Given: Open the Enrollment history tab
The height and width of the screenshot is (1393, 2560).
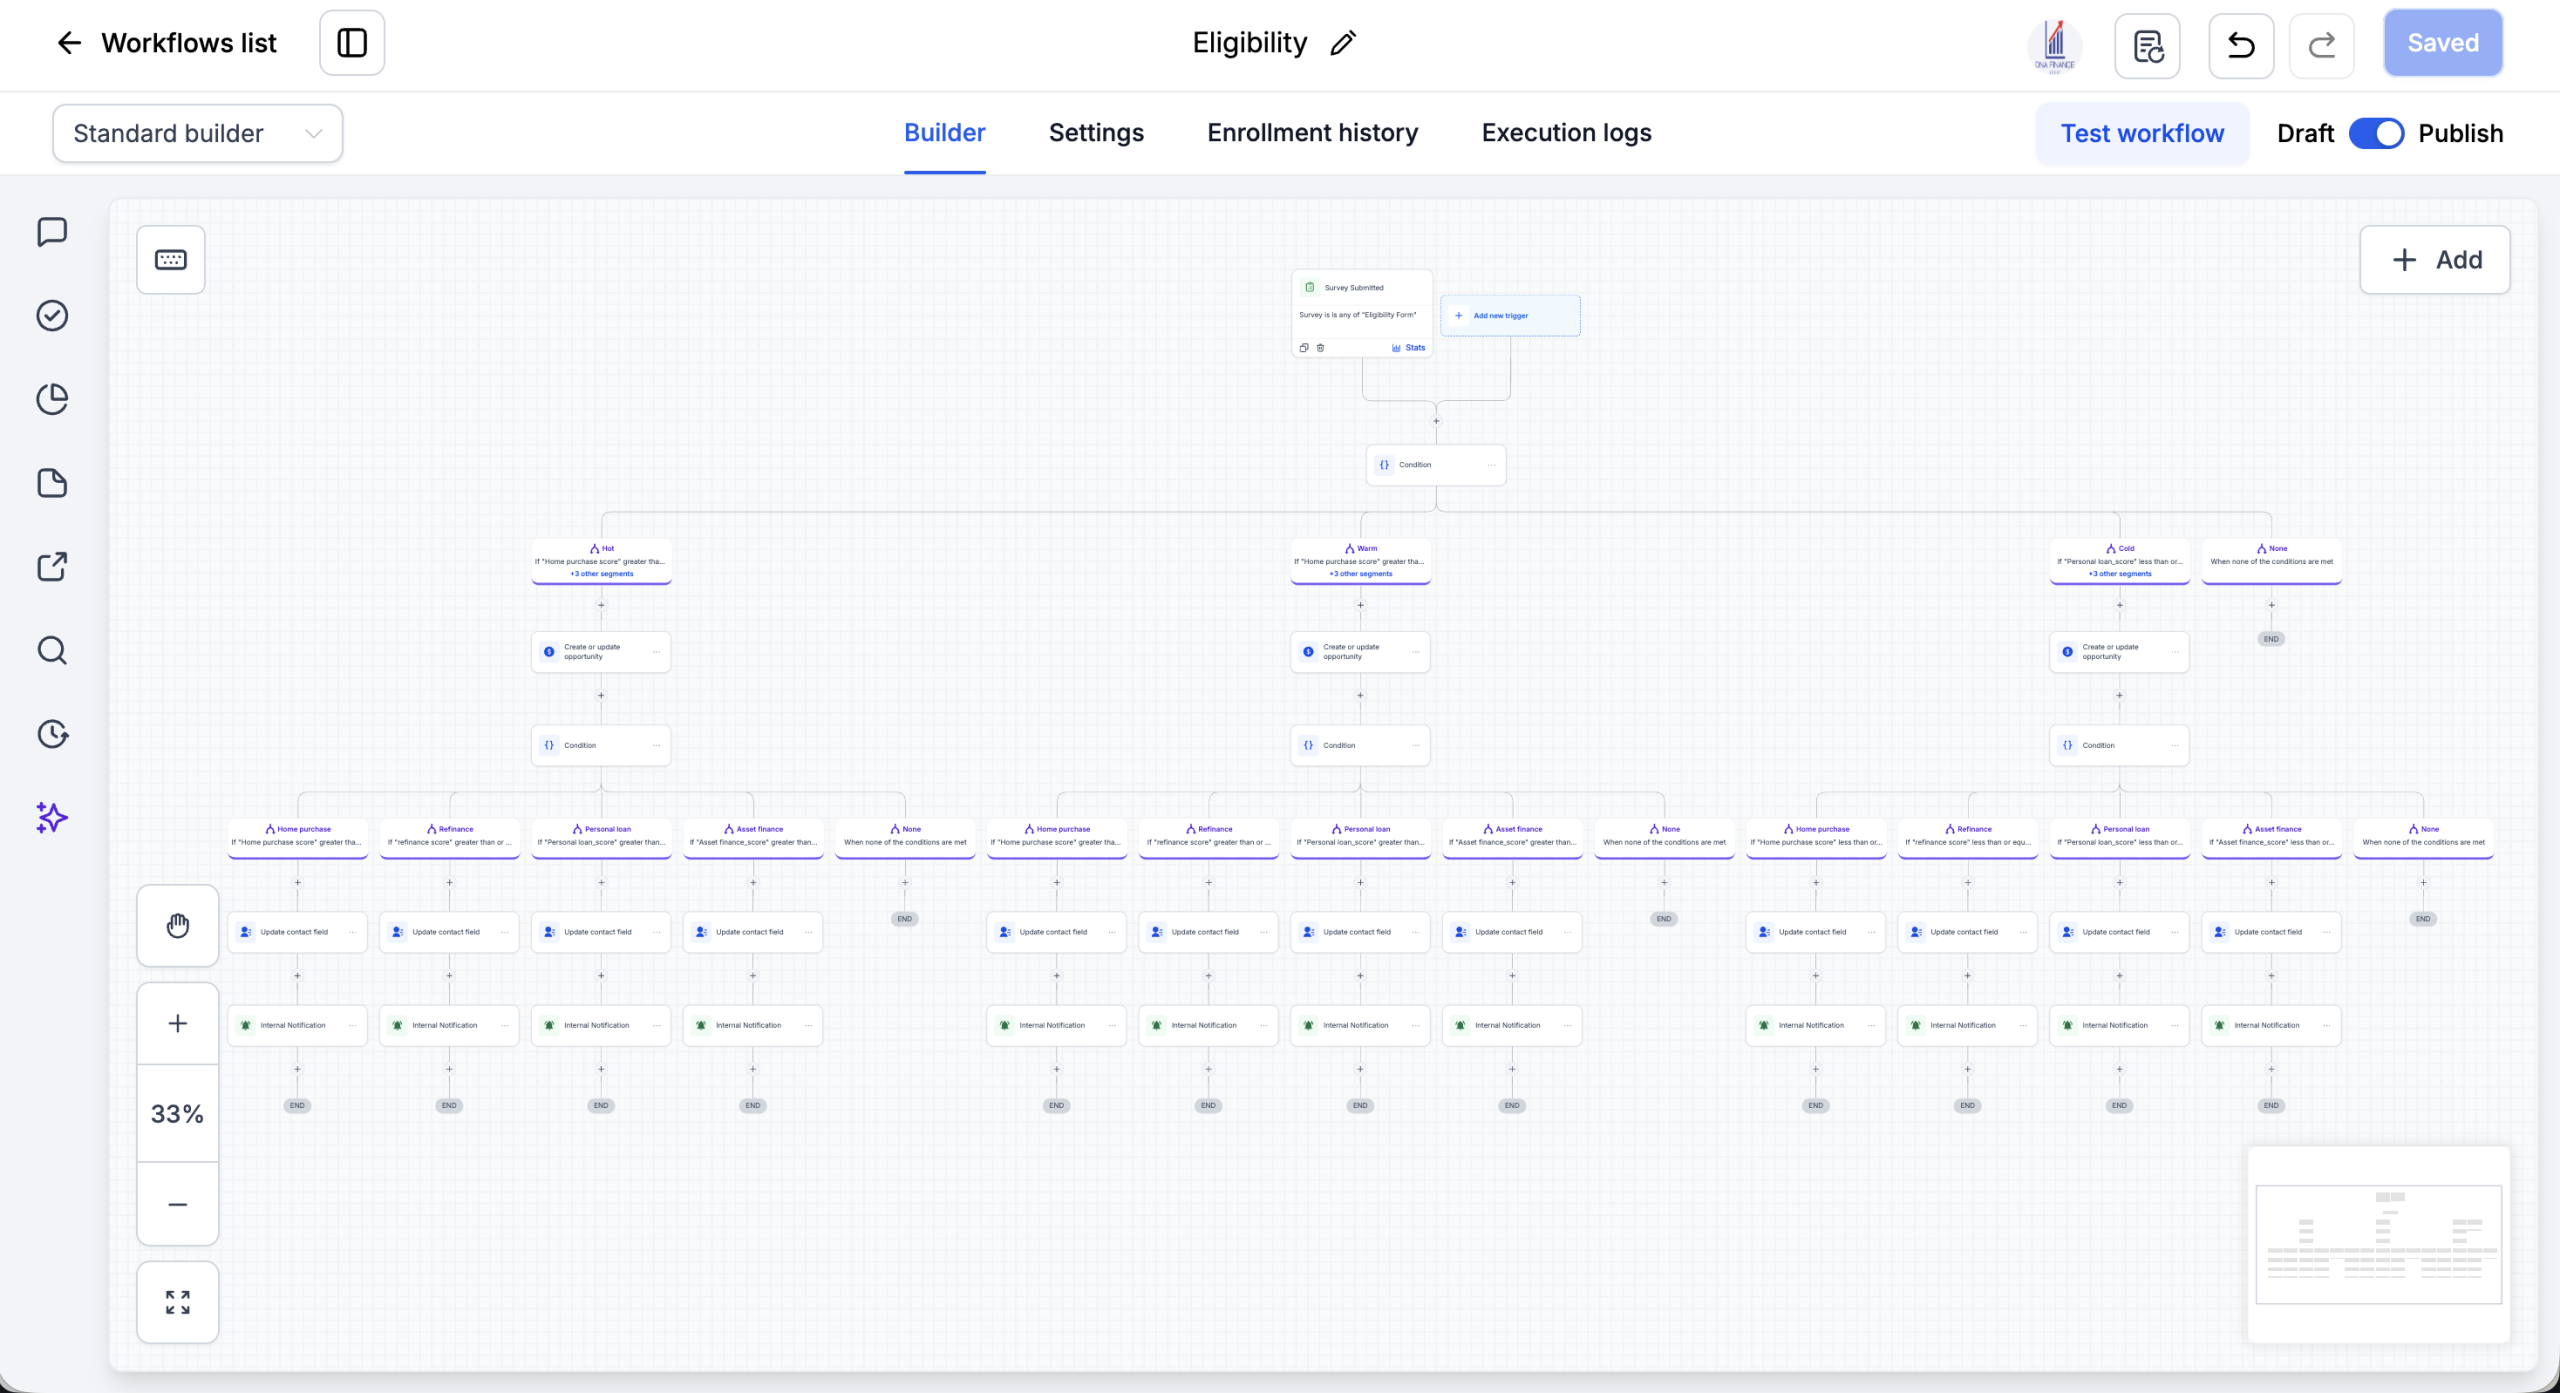Looking at the screenshot, I should click(x=1313, y=133).
